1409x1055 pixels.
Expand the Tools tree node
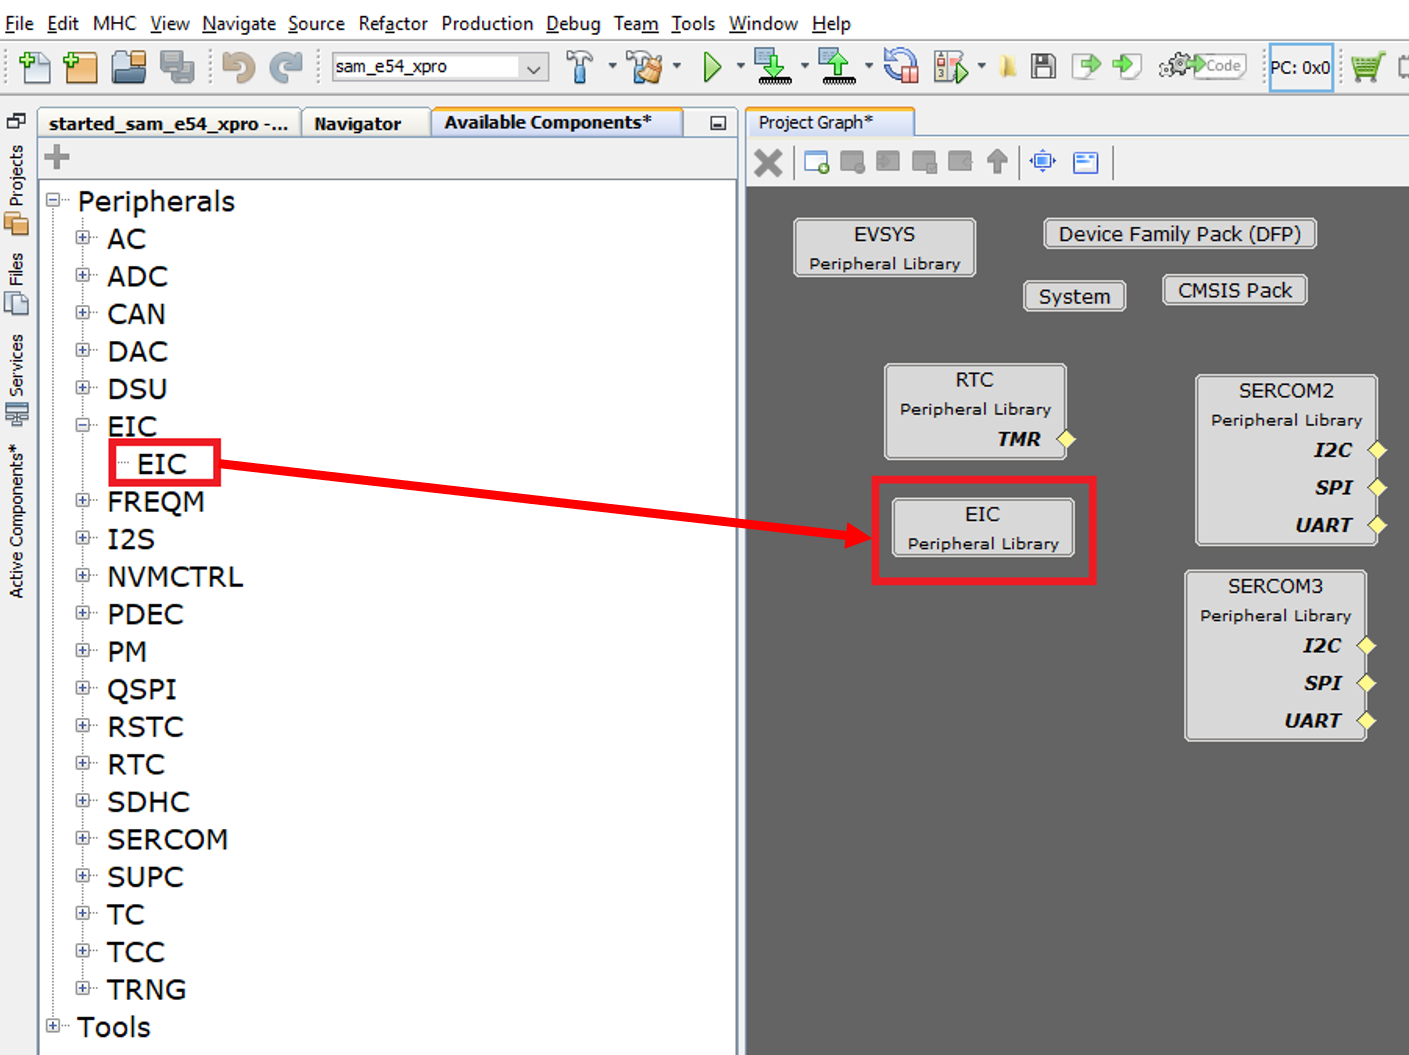click(x=54, y=1026)
